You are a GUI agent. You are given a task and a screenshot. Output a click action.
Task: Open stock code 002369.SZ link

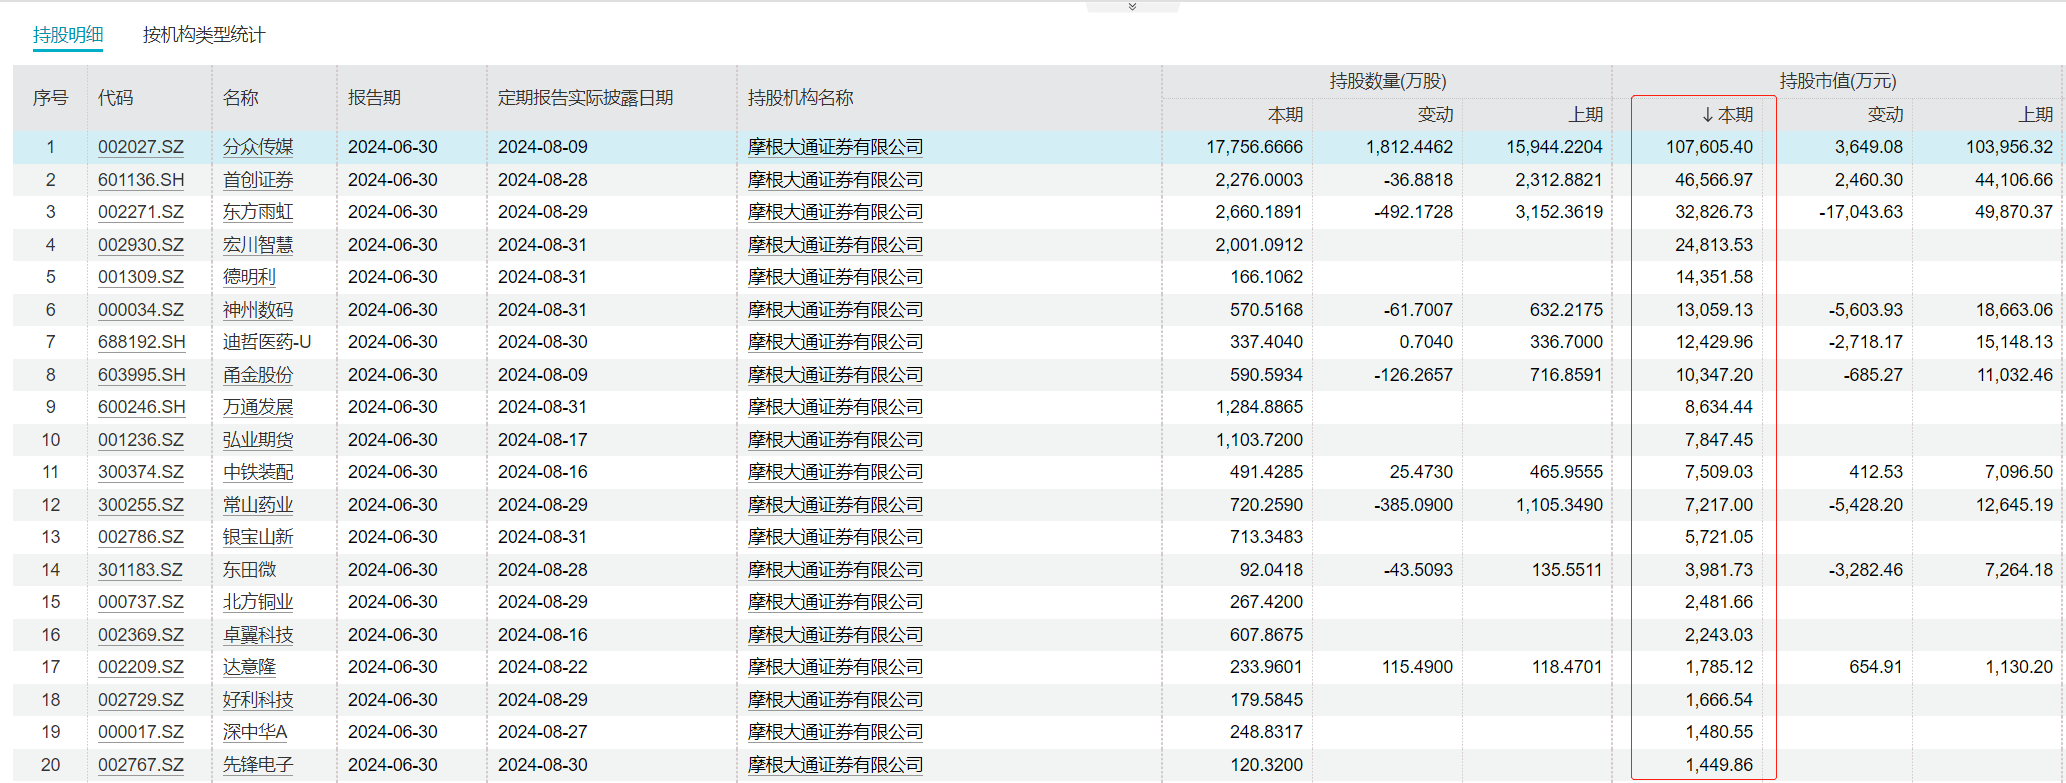(141, 635)
